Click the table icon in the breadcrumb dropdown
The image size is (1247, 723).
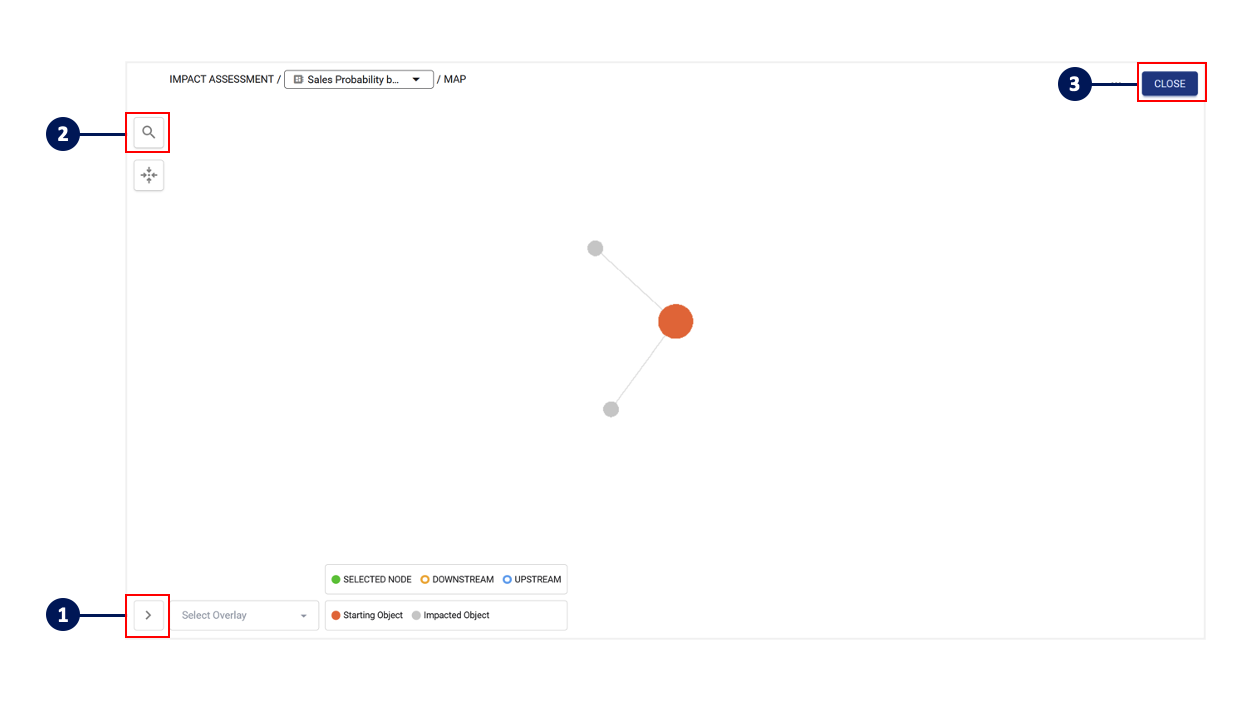298,80
